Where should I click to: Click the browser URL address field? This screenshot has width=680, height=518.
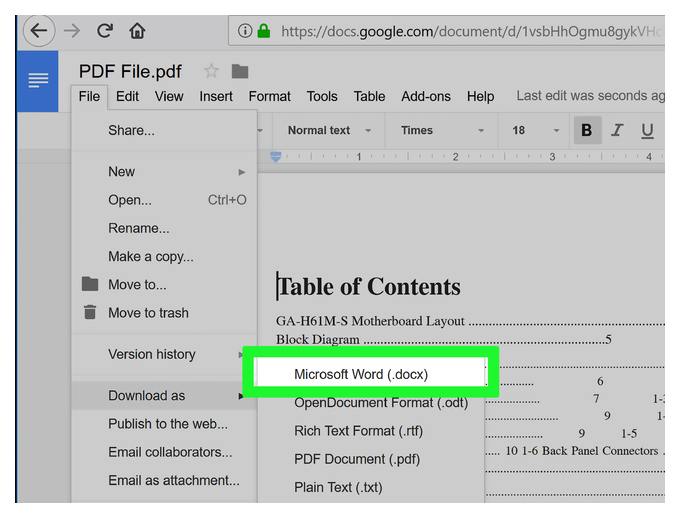447,31
